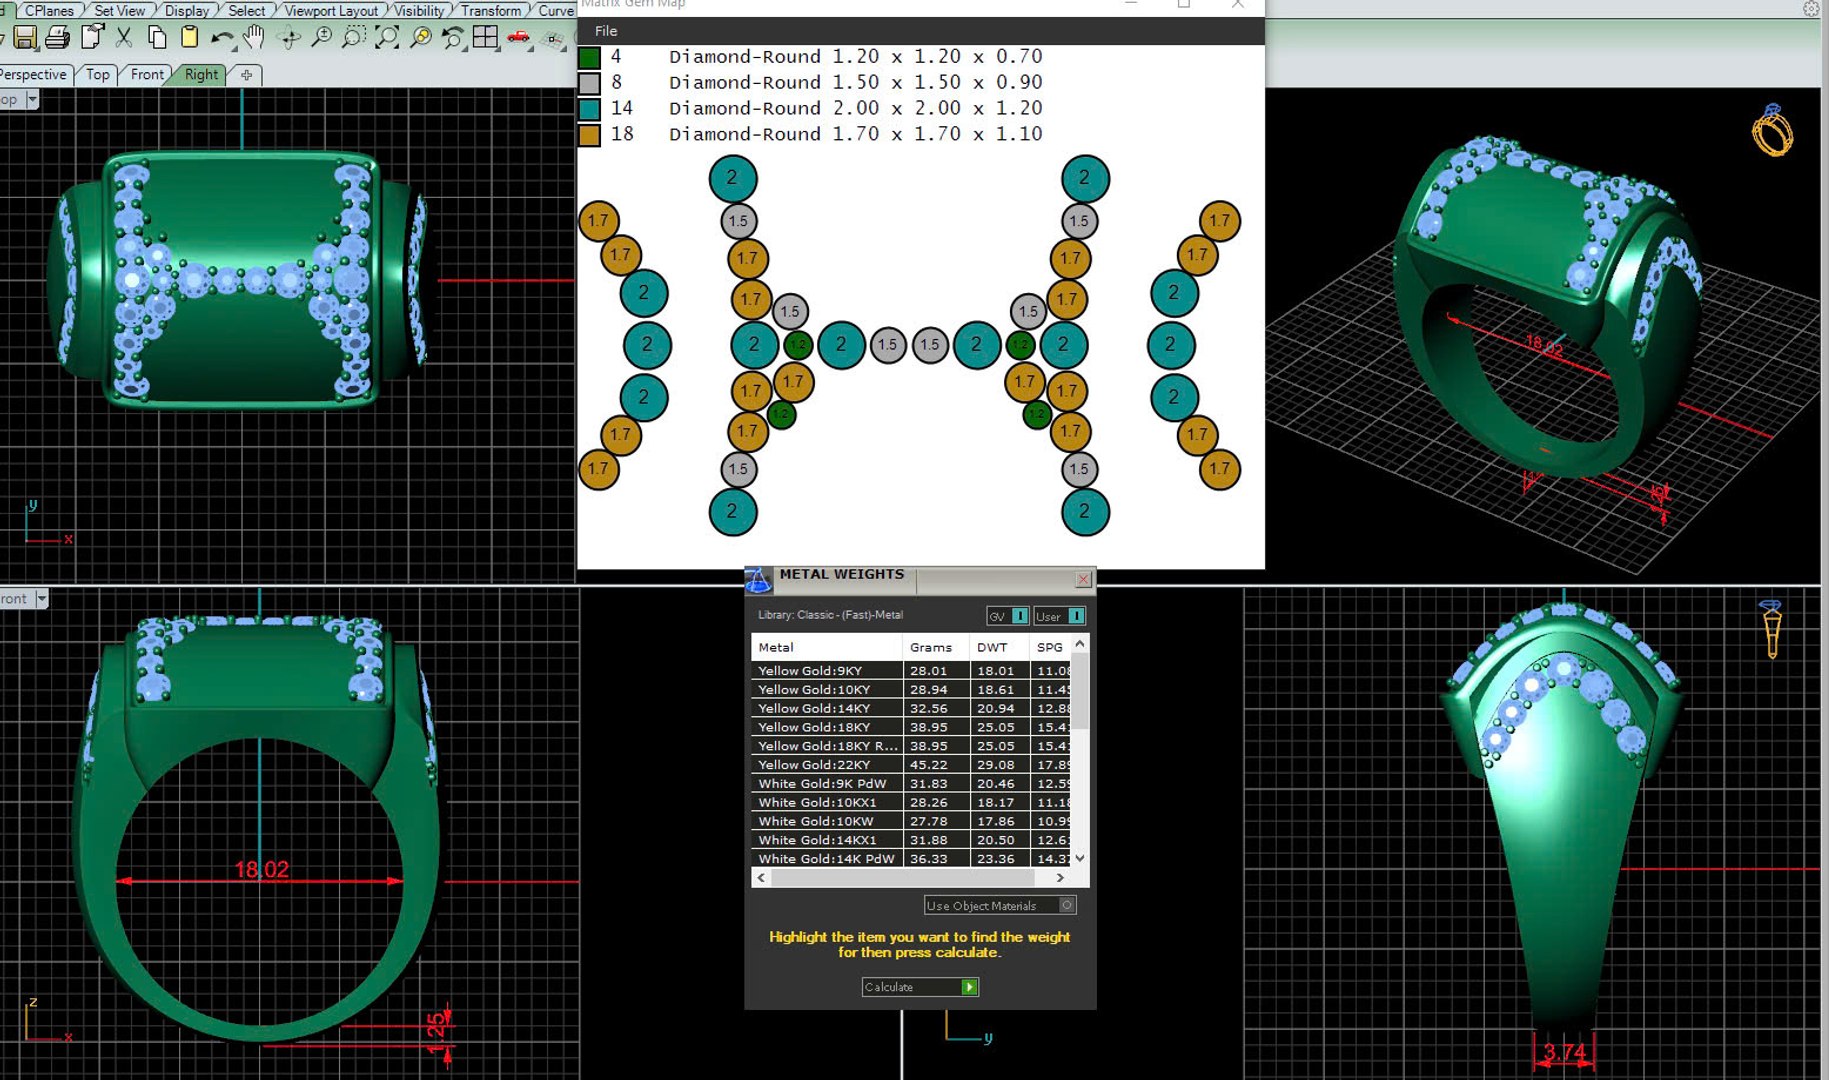The width and height of the screenshot is (1829, 1080).
Task: Click the gold ring icon in perspective viewport
Action: [1772, 130]
